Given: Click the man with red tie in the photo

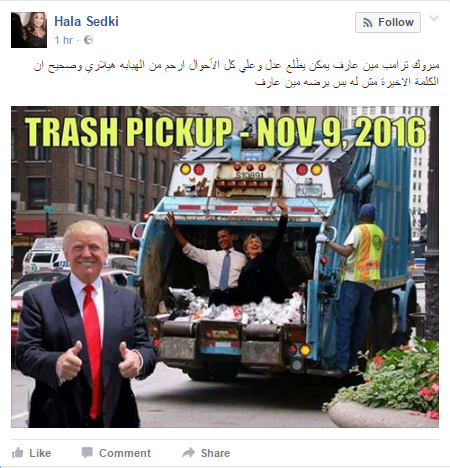Looking at the screenshot, I should click(x=85, y=325).
